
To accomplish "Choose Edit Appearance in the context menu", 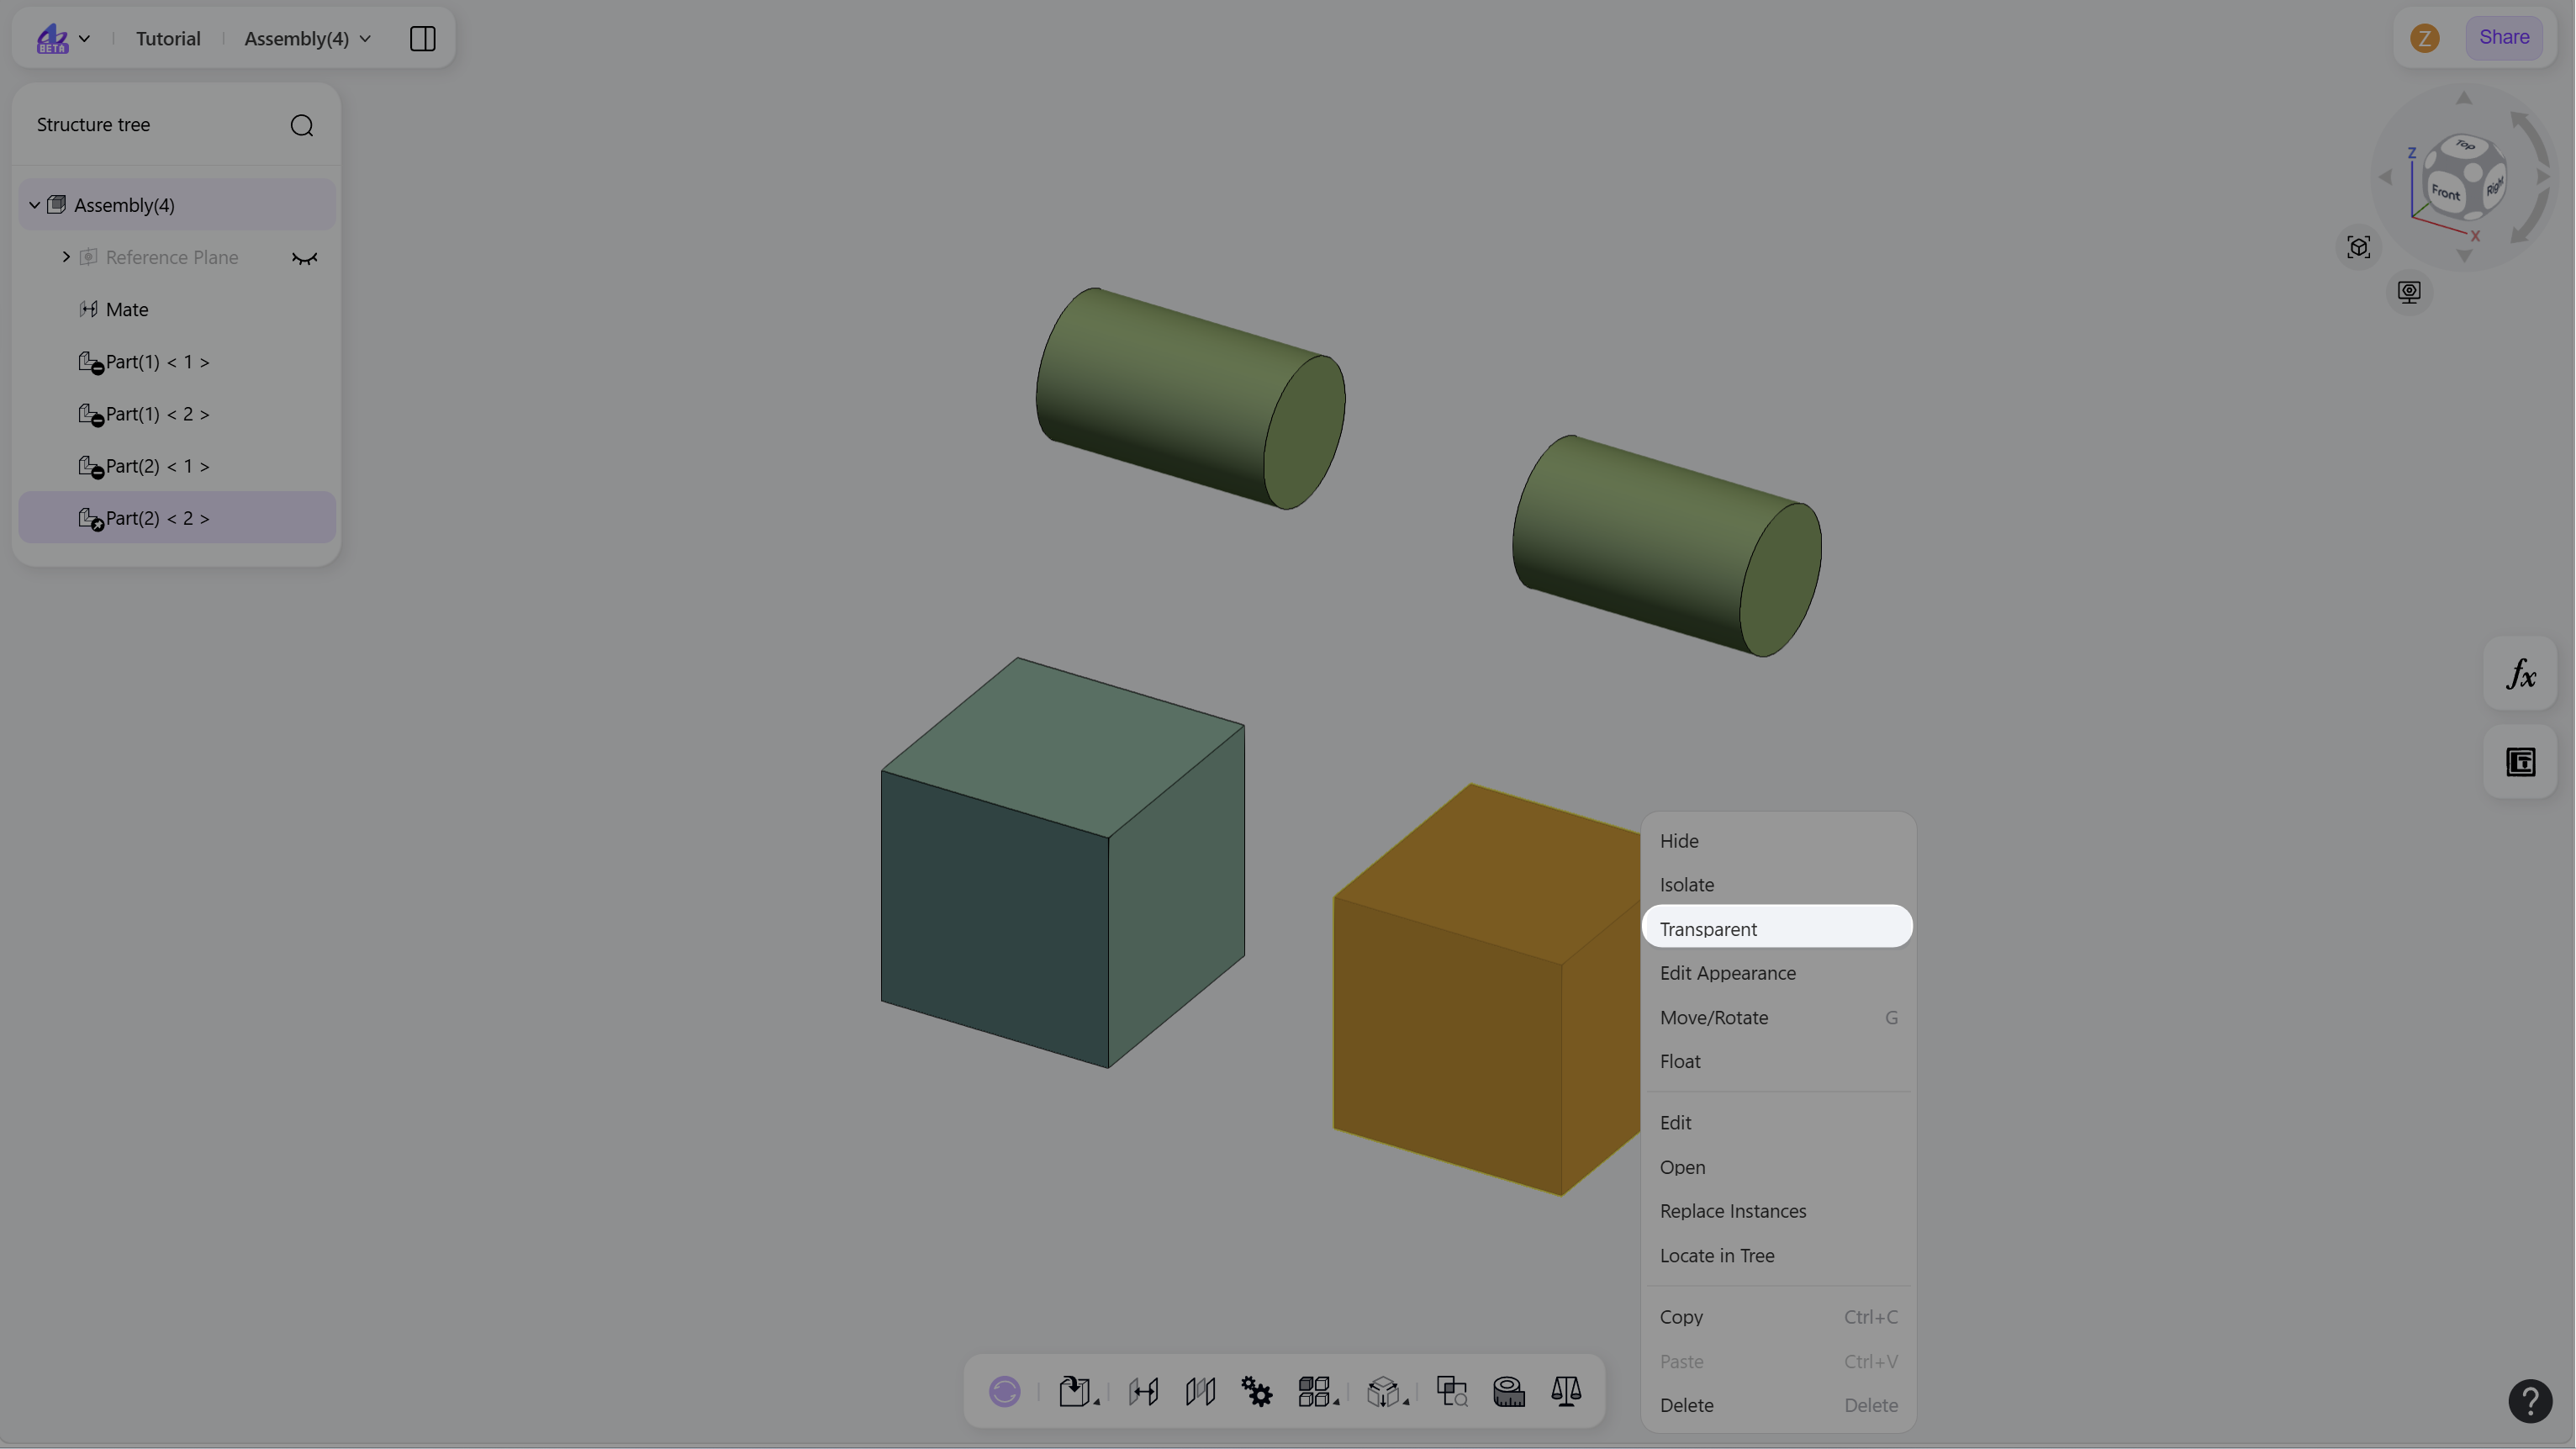I will (x=1777, y=973).
